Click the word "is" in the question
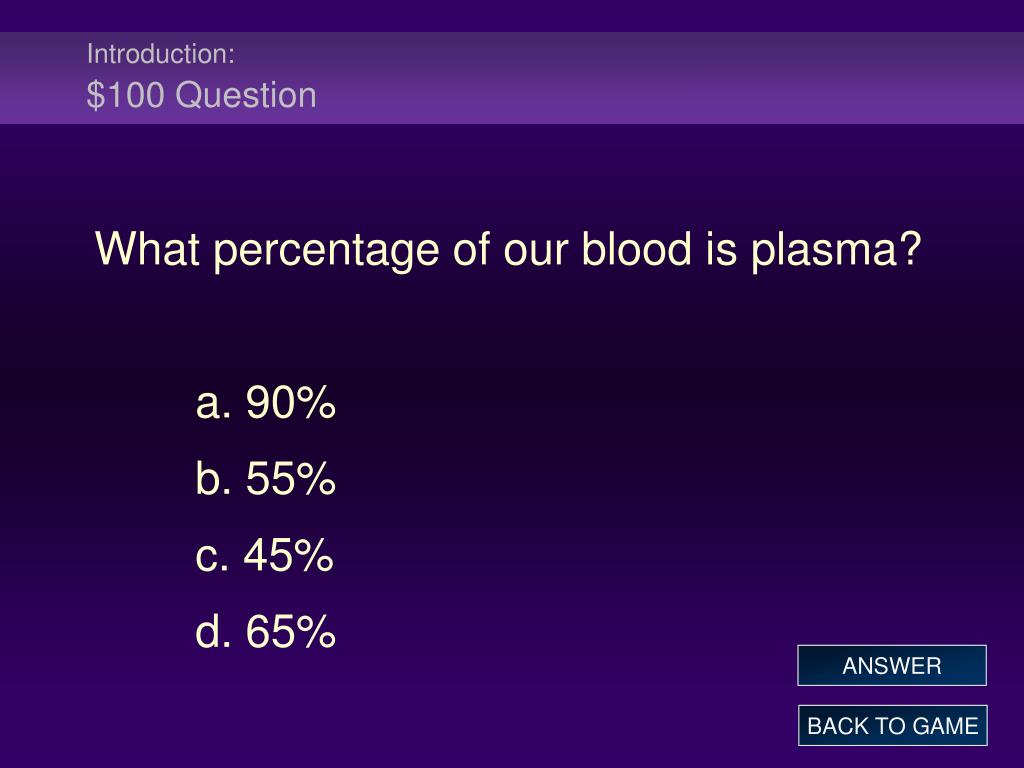This screenshot has height=768, width=1024. pyautogui.click(x=722, y=248)
